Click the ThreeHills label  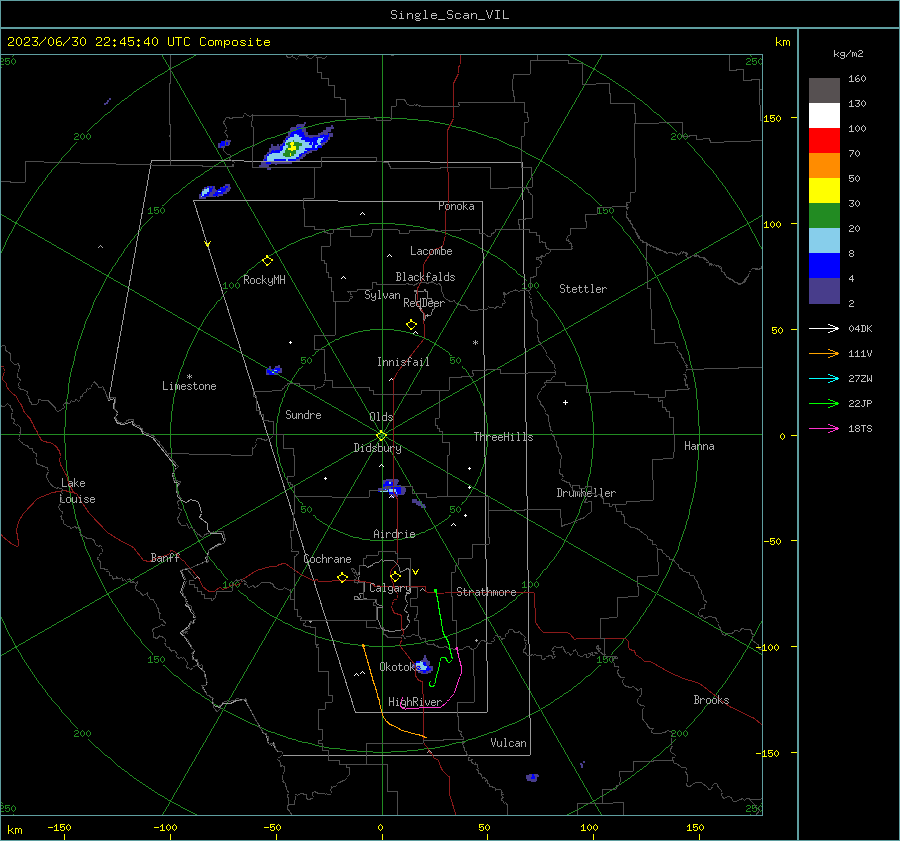[503, 437]
